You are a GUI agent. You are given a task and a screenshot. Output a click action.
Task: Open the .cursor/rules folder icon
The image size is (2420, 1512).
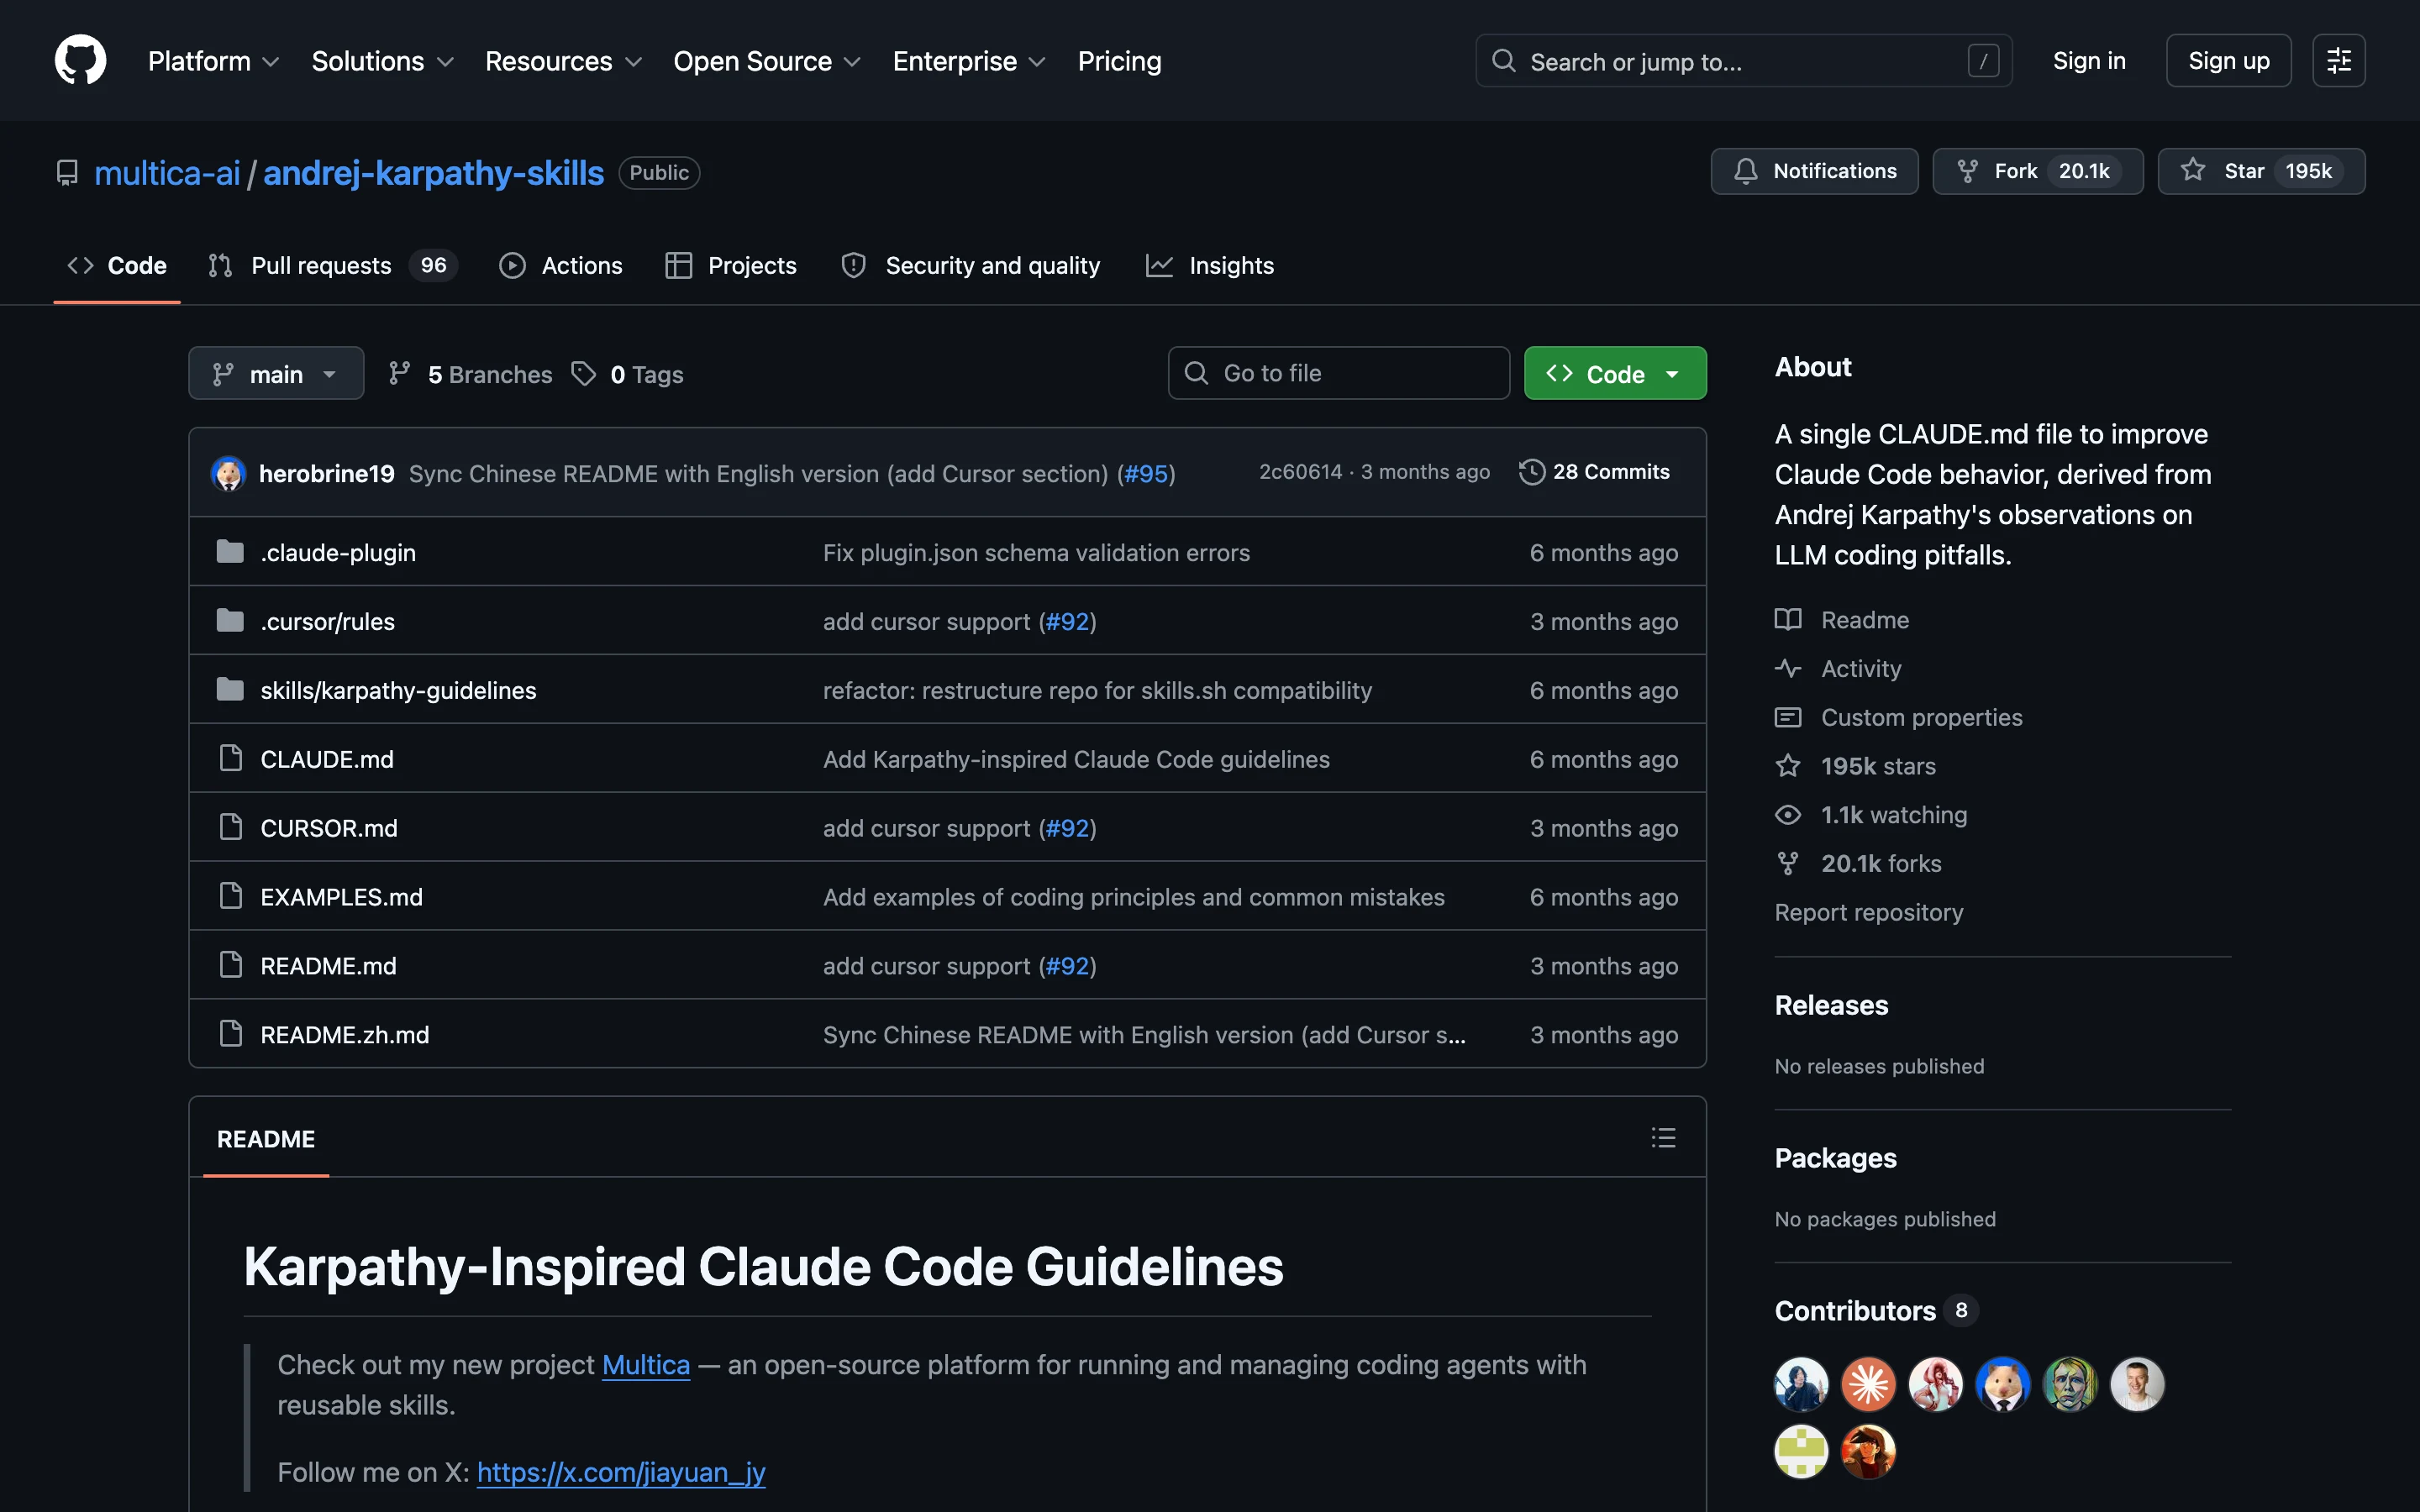230,621
